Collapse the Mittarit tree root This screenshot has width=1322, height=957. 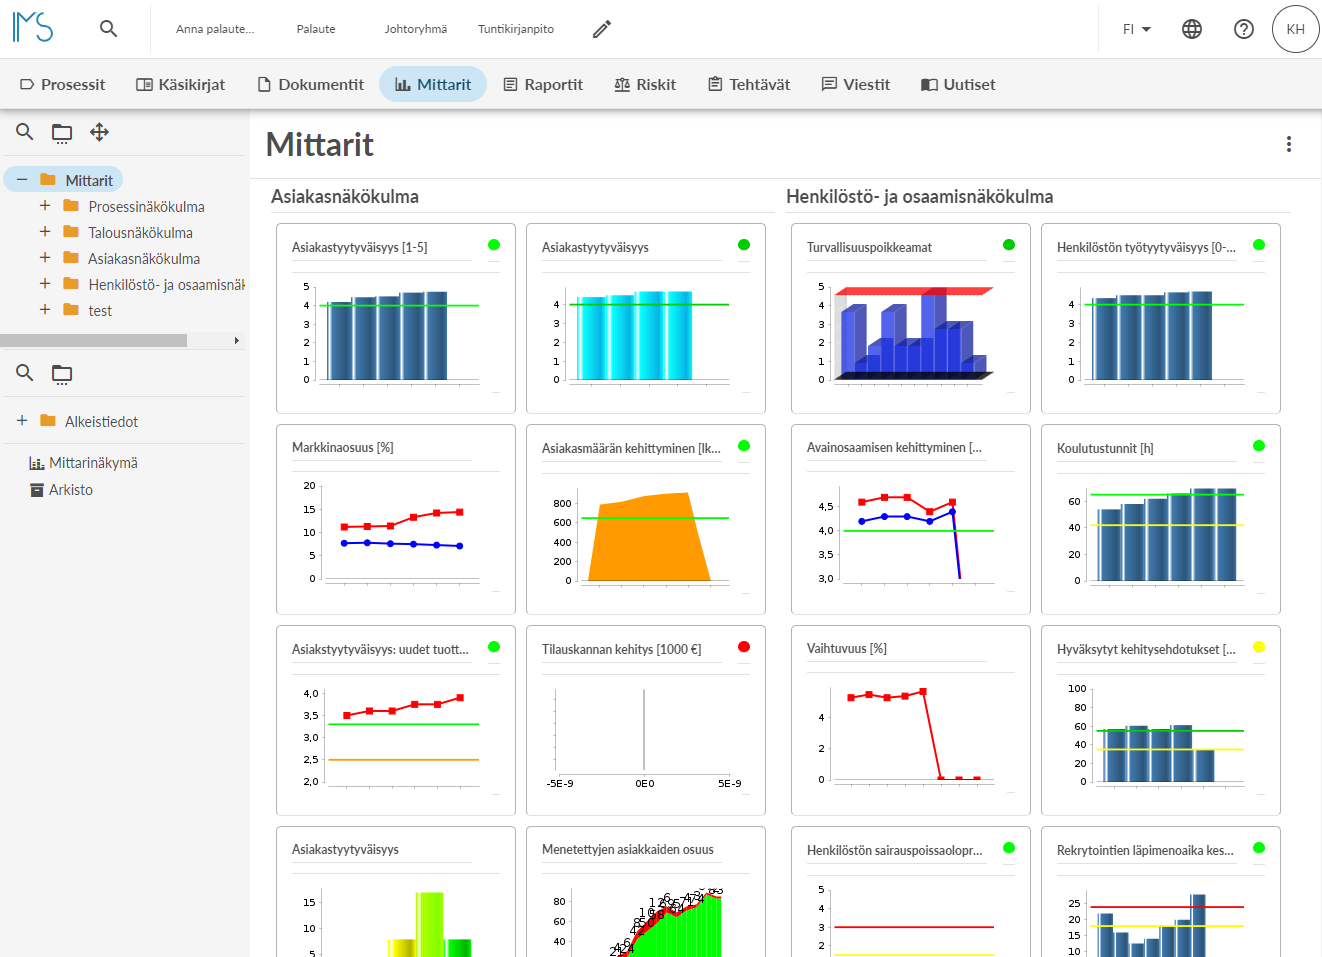22,180
